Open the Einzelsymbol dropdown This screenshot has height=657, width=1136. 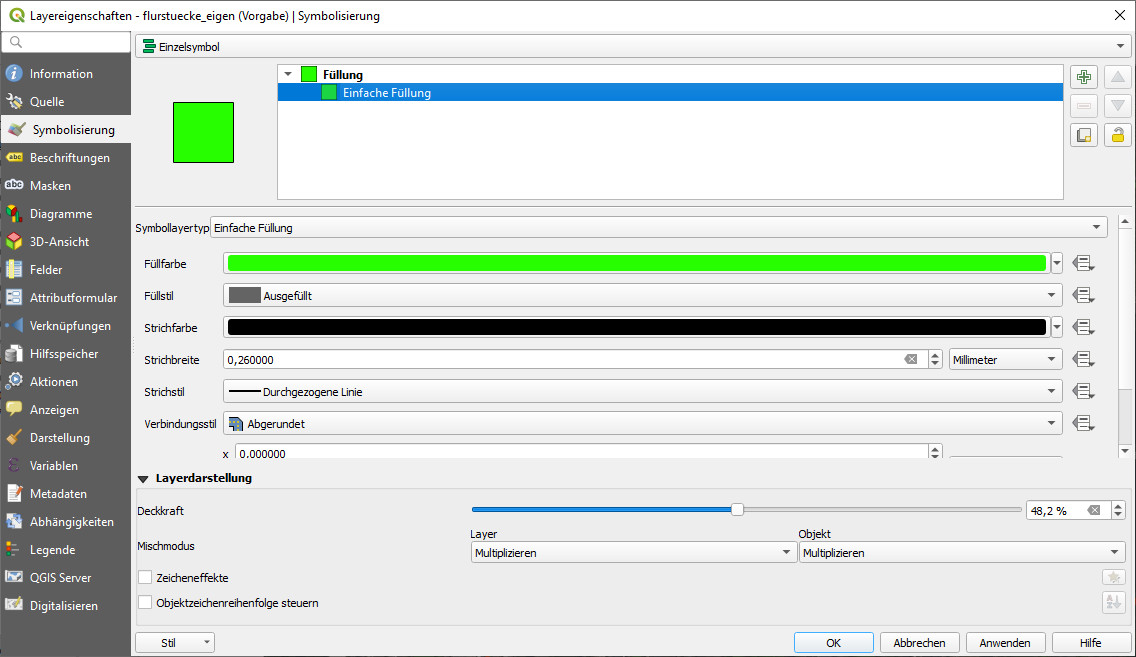click(x=1123, y=45)
